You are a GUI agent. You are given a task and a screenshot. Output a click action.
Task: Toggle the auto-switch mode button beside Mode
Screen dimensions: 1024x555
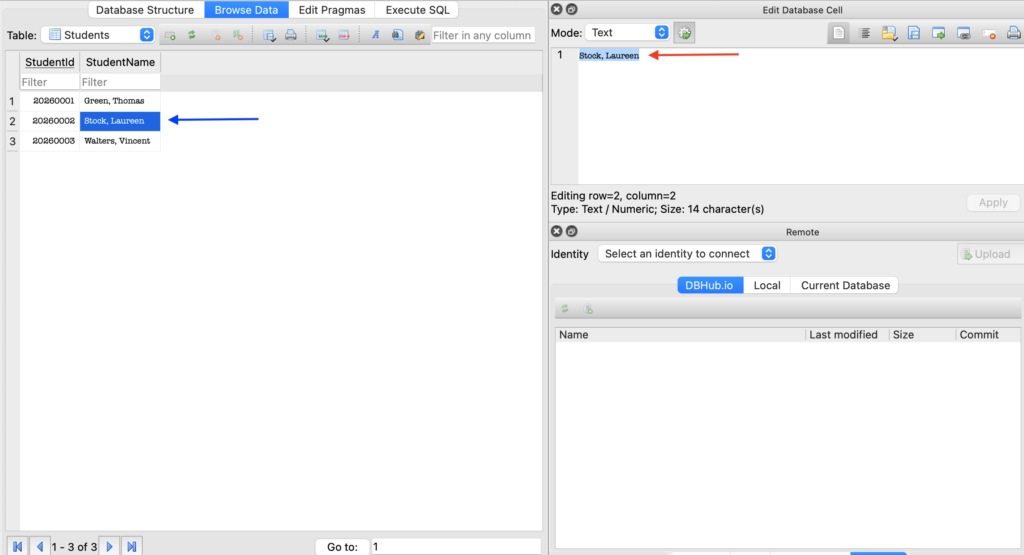pyautogui.click(x=685, y=33)
